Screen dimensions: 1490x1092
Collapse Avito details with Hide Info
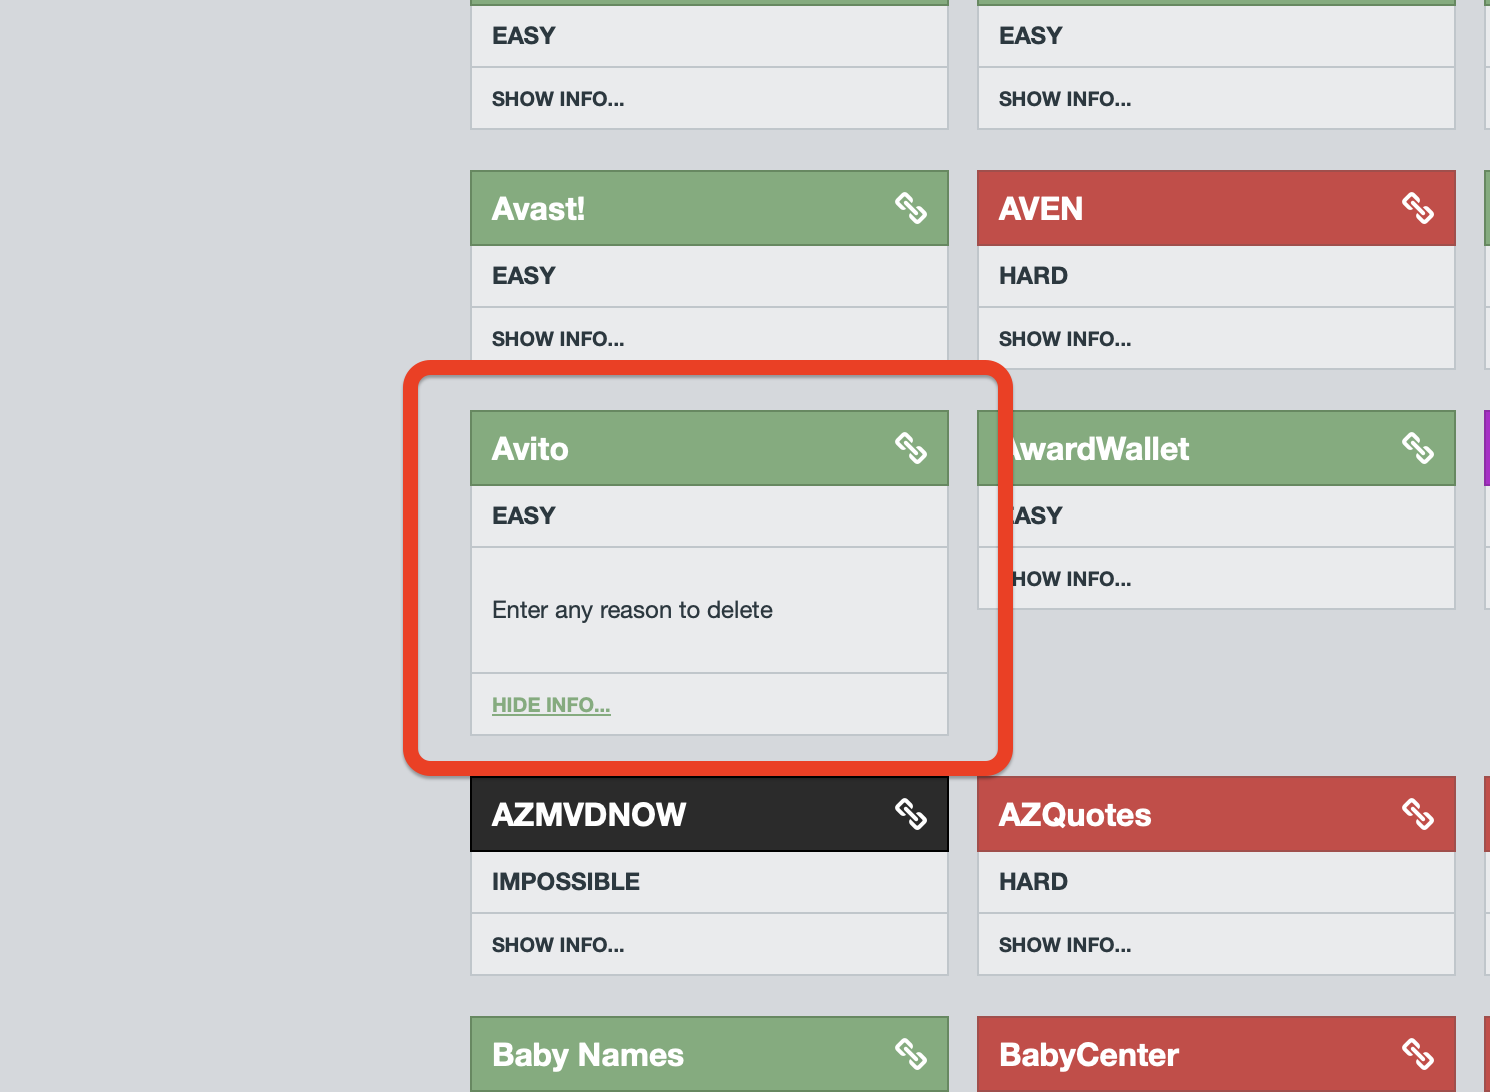[x=551, y=705]
